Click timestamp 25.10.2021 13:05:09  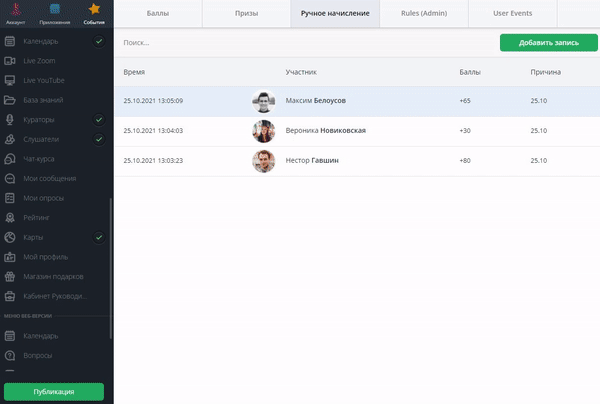pyautogui.click(x=153, y=101)
